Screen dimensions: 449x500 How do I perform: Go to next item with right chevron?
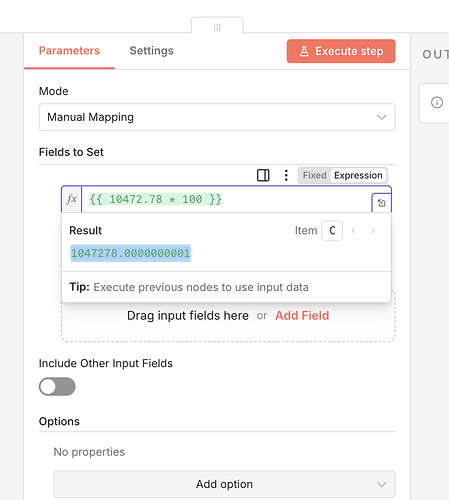373,231
